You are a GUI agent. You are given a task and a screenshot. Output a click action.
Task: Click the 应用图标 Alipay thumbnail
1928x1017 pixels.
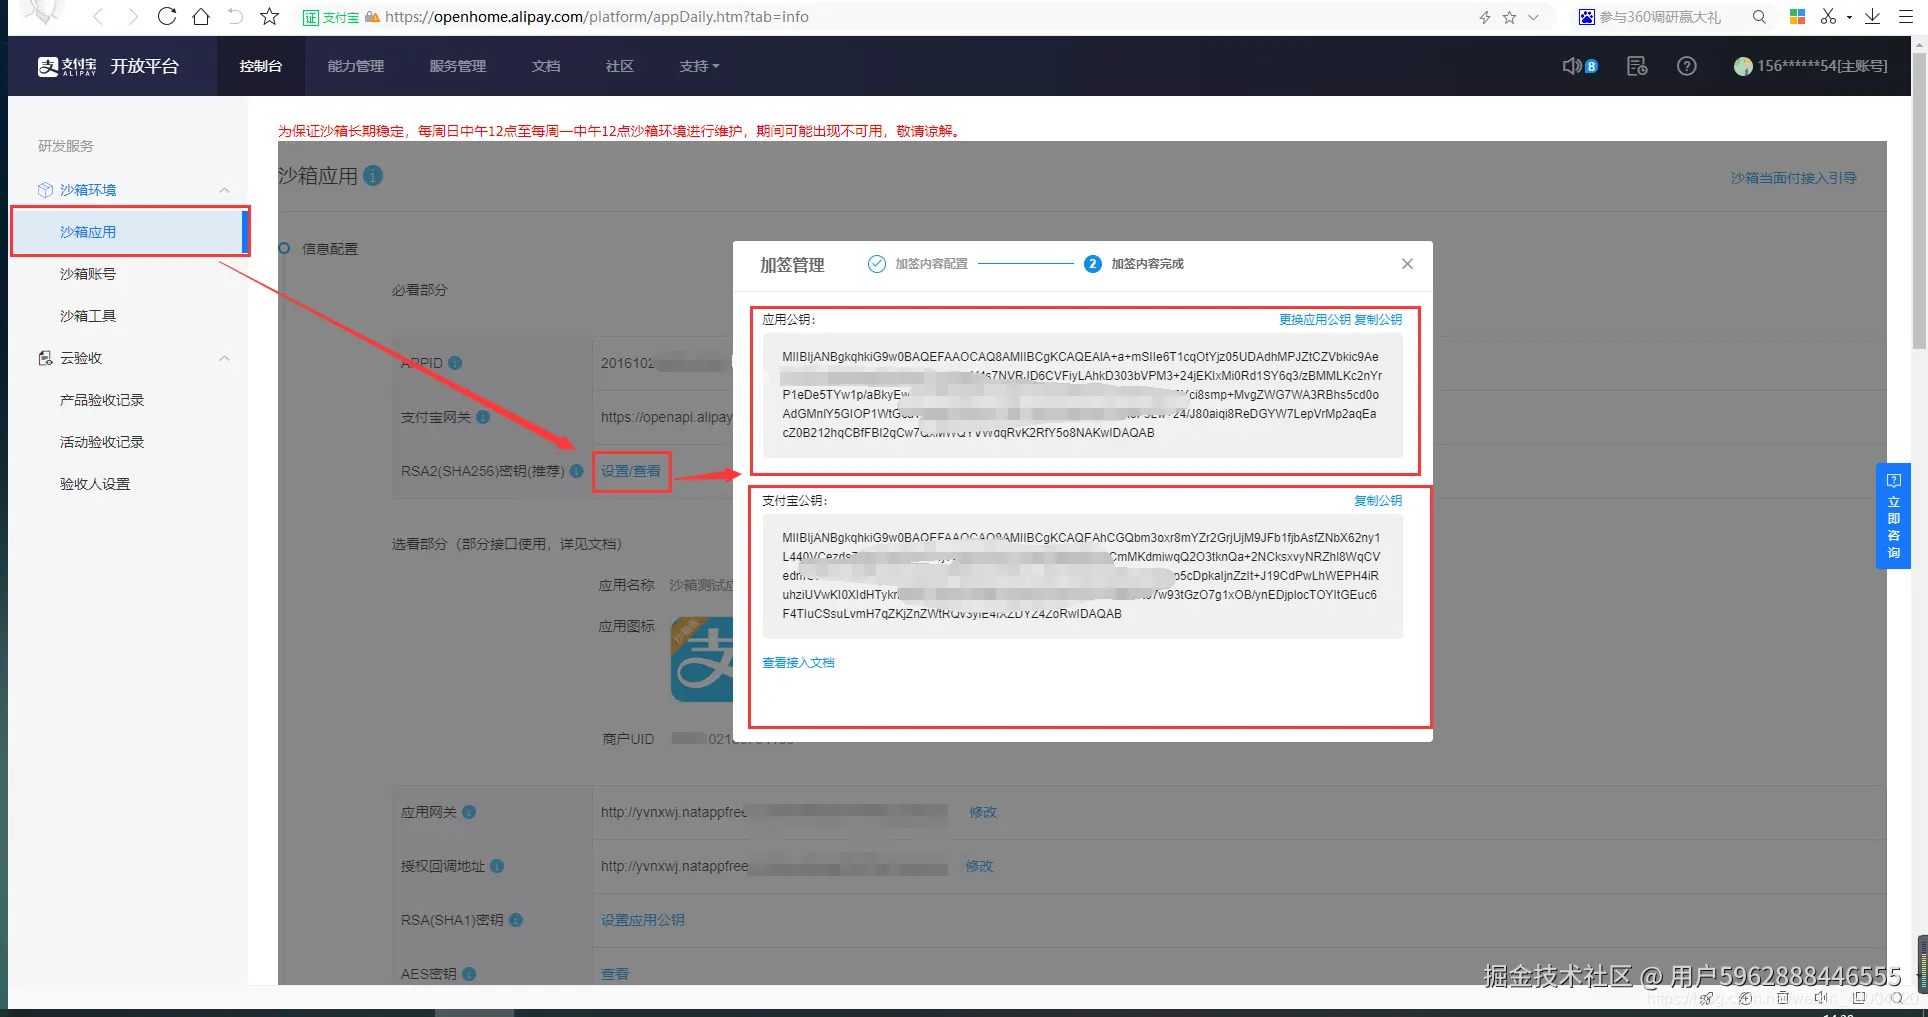pos(702,660)
